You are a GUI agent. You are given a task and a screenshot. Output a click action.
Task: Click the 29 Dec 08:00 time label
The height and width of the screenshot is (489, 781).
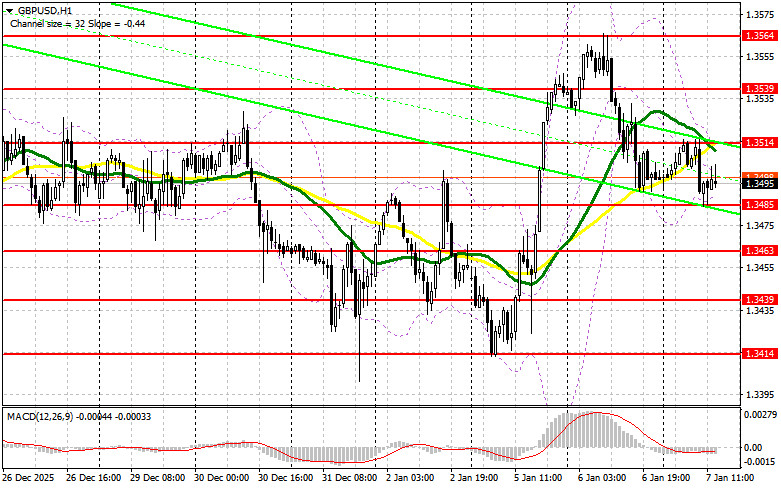tap(157, 478)
